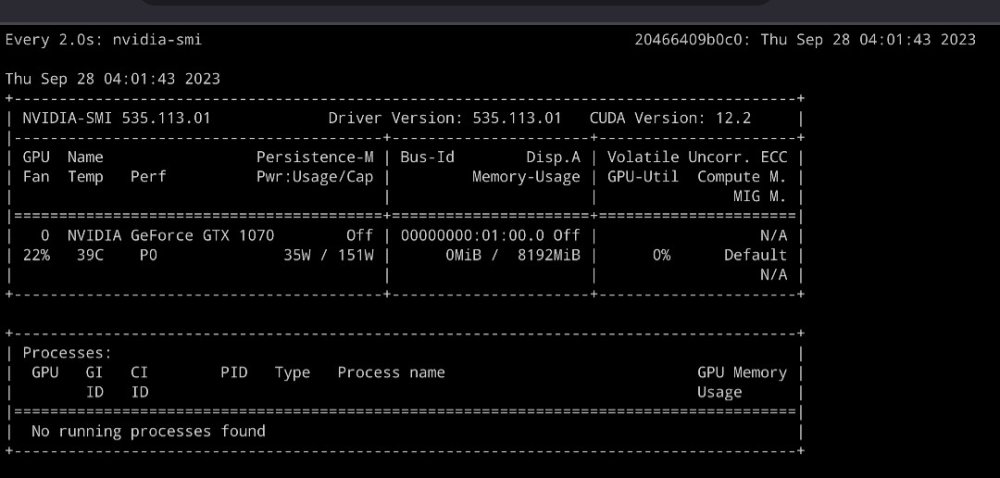Image resolution: width=1000 pixels, height=478 pixels.
Task: Click the Default compute mode value
Action: (x=755, y=256)
